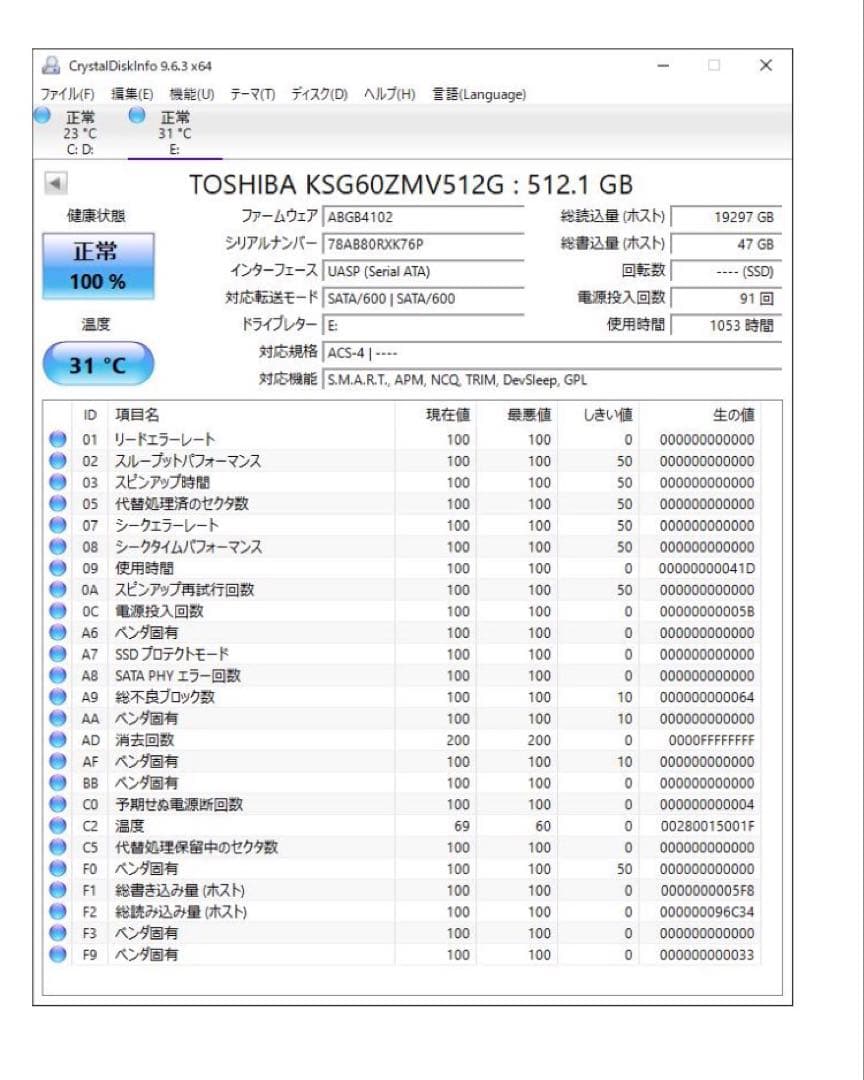The image size is (864, 1080).
Task: Click raw value 000000000064
Action: click(706, 697)
